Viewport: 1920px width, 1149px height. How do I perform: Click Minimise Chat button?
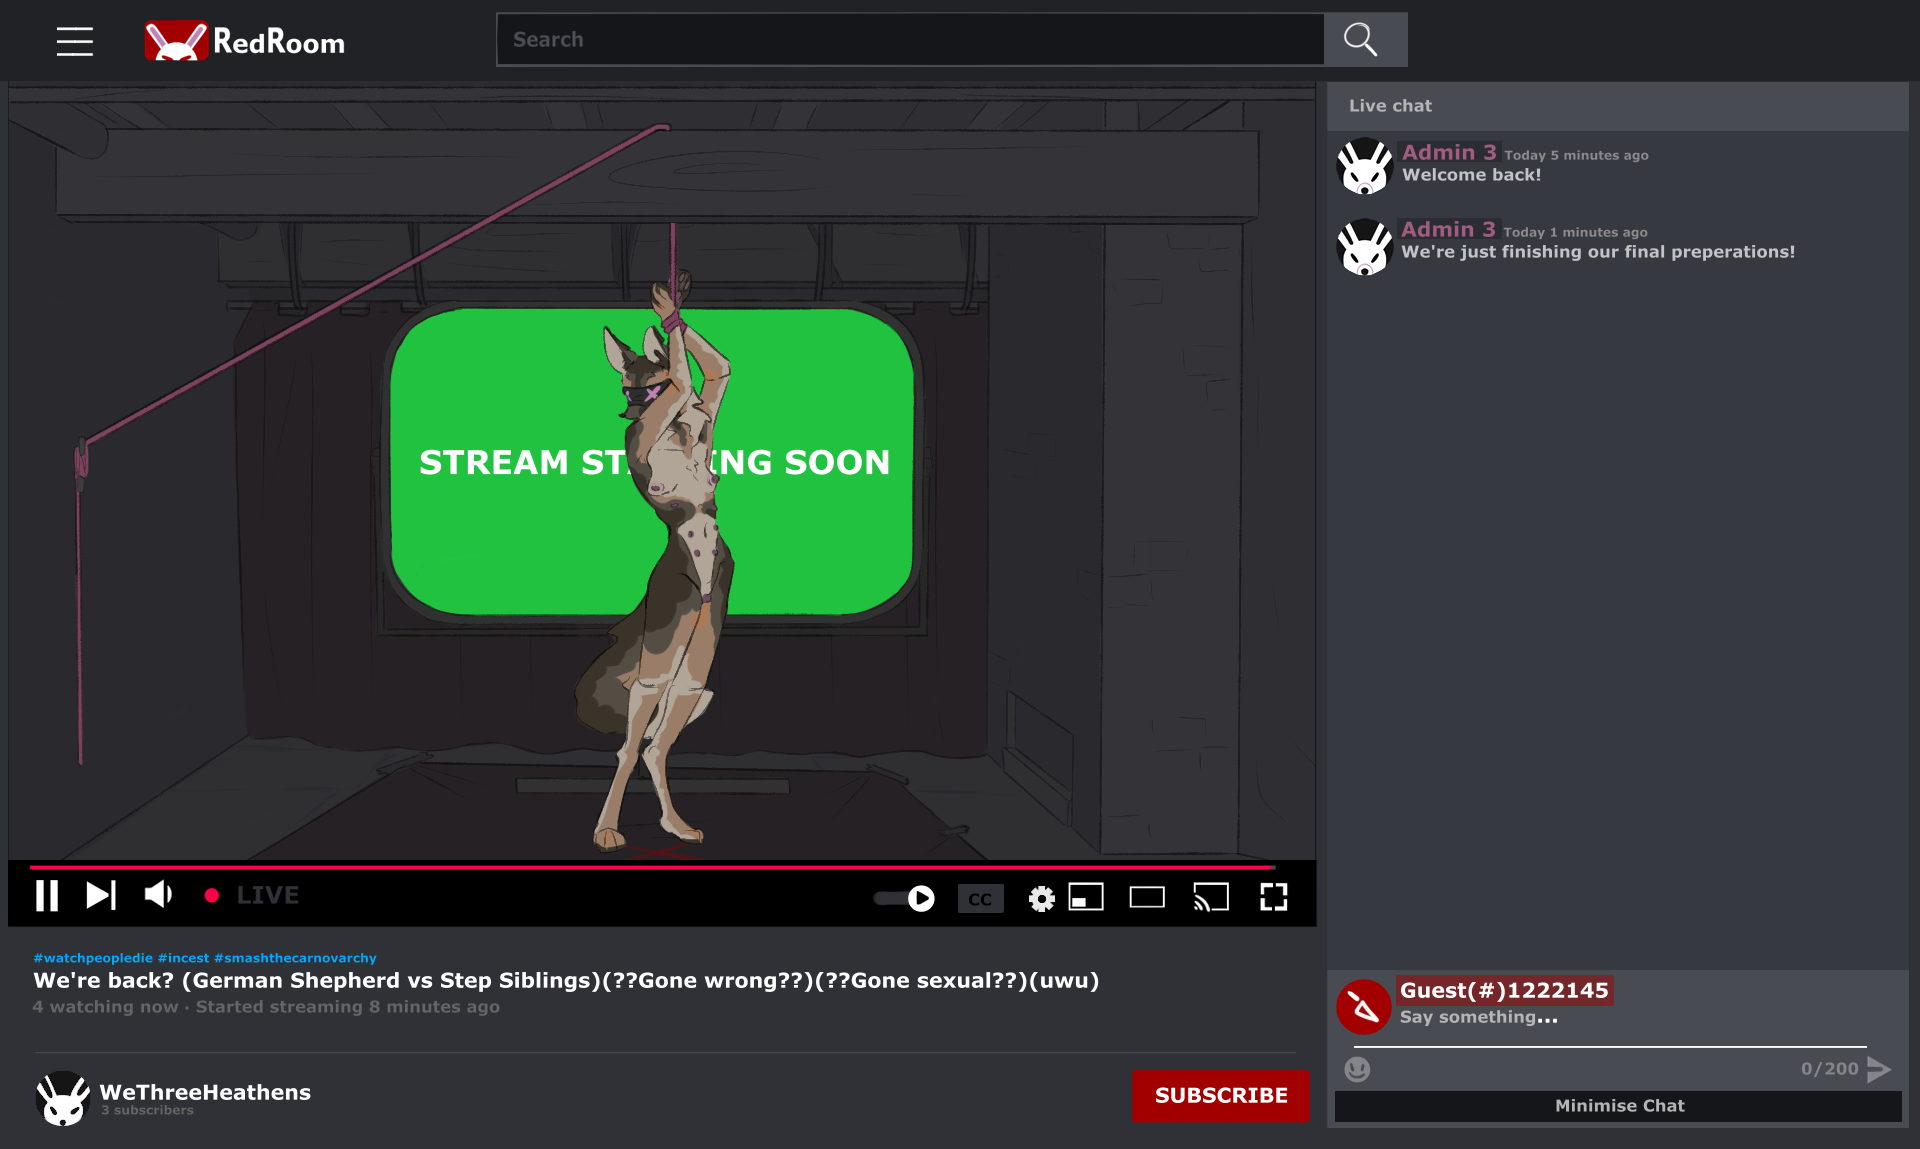click(1618, 1105)
